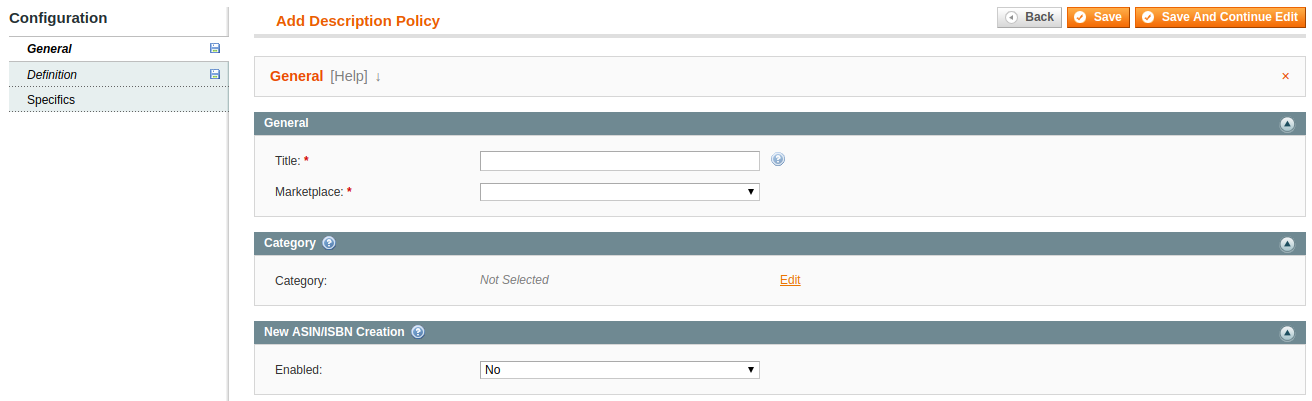Click the help icon beside Title field

pos(778,159)
